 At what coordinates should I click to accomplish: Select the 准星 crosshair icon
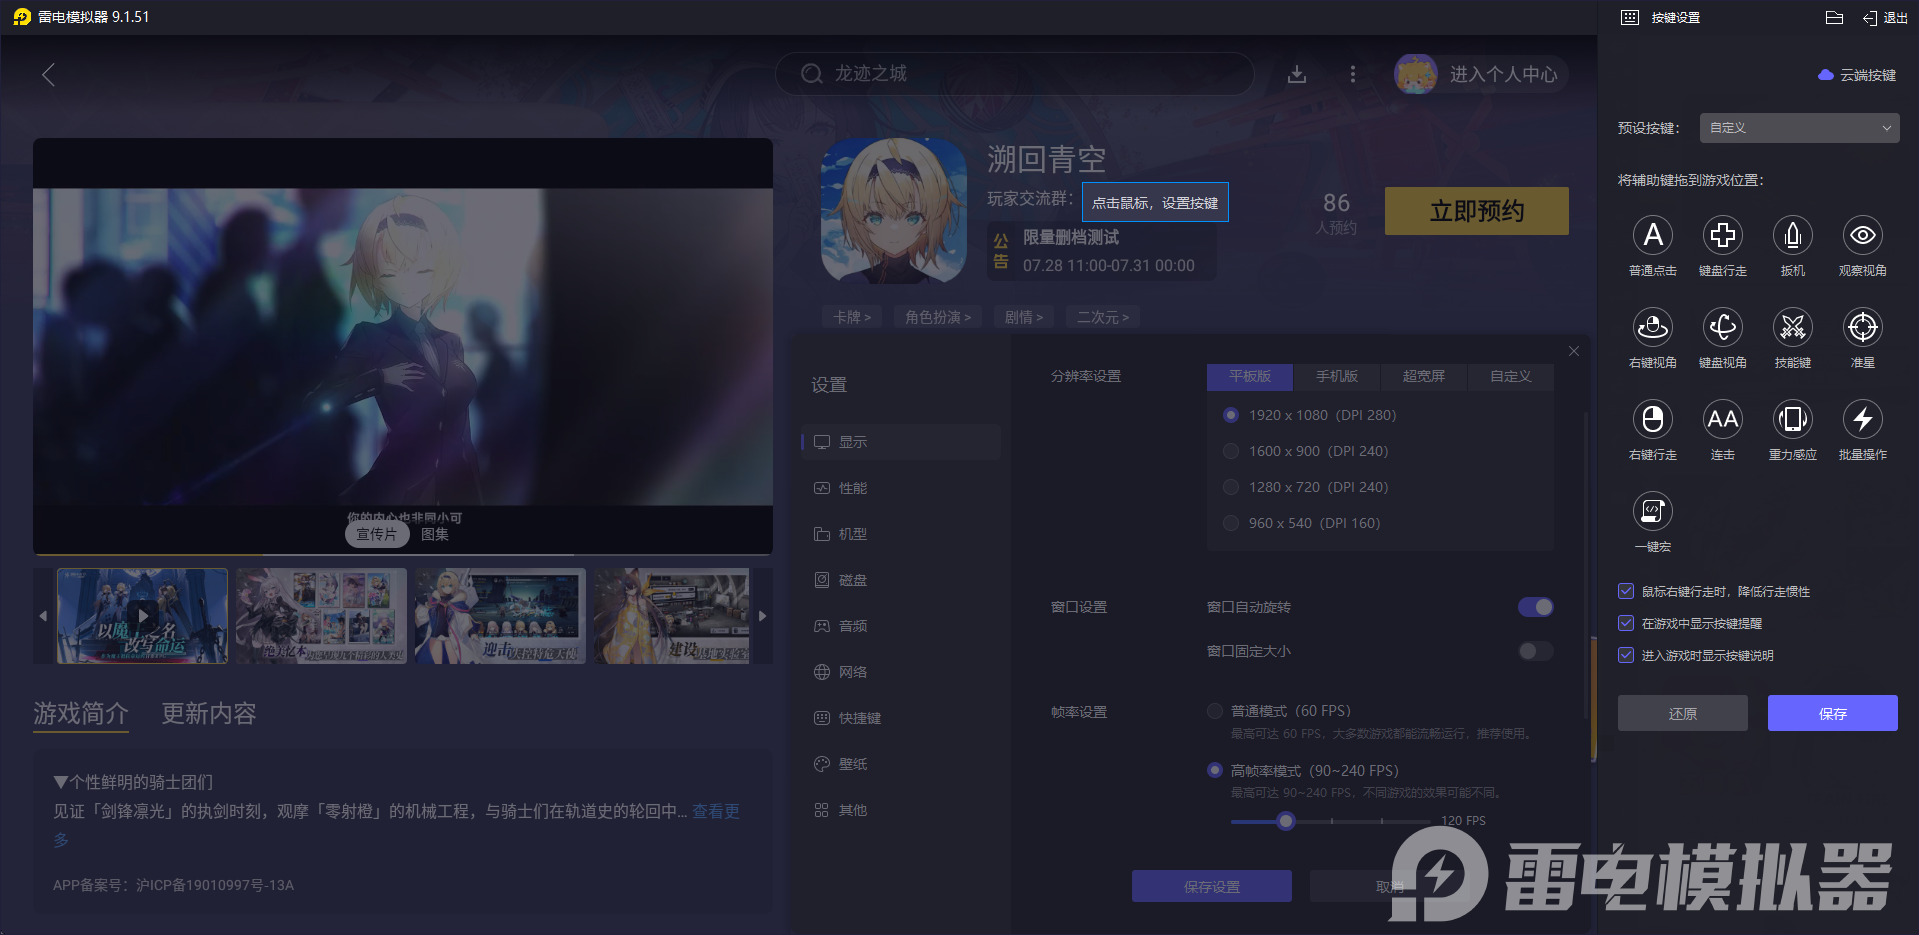pyautogui.click(x=1862, y=327)
